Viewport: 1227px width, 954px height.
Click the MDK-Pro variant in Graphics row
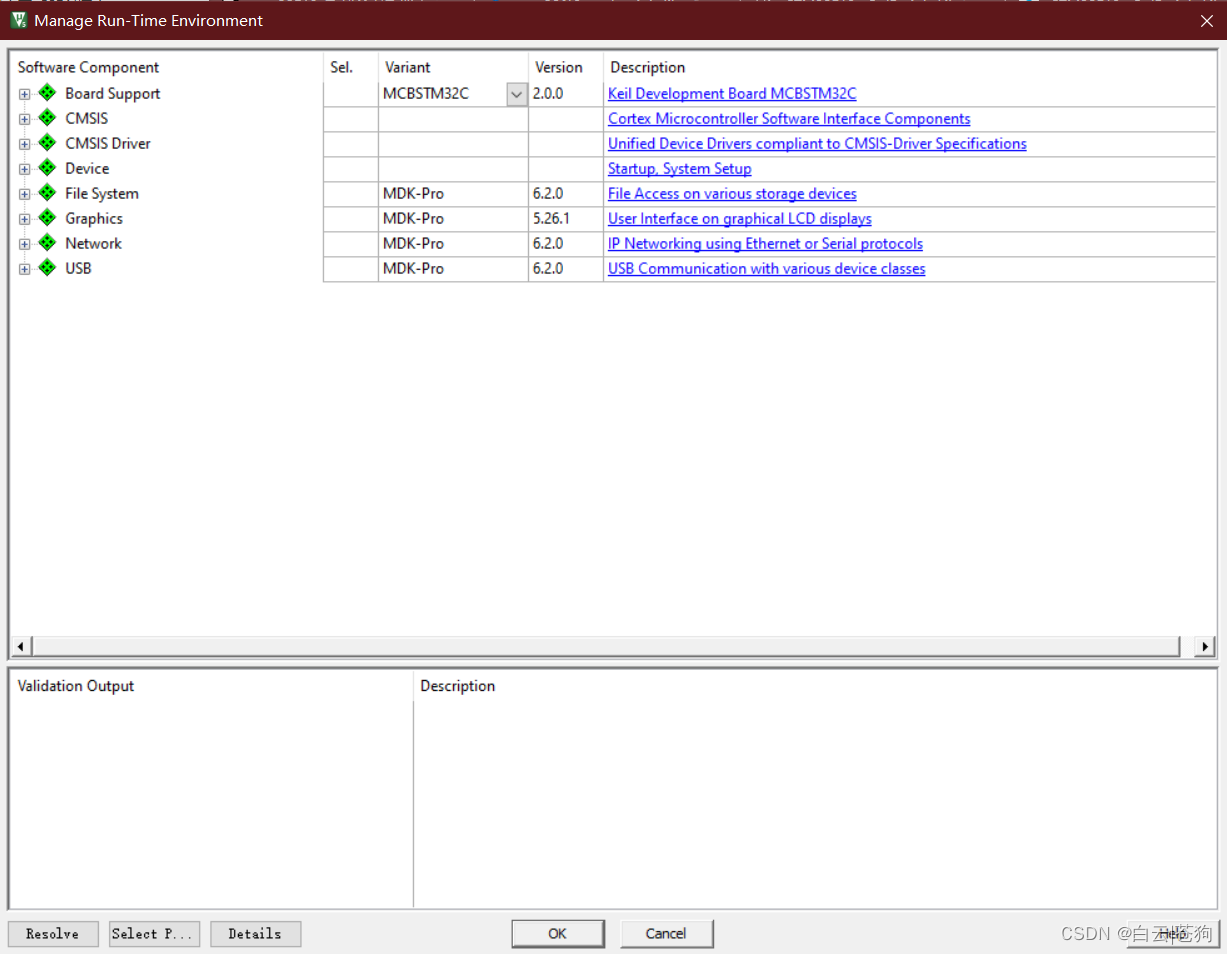pos(413,219)
